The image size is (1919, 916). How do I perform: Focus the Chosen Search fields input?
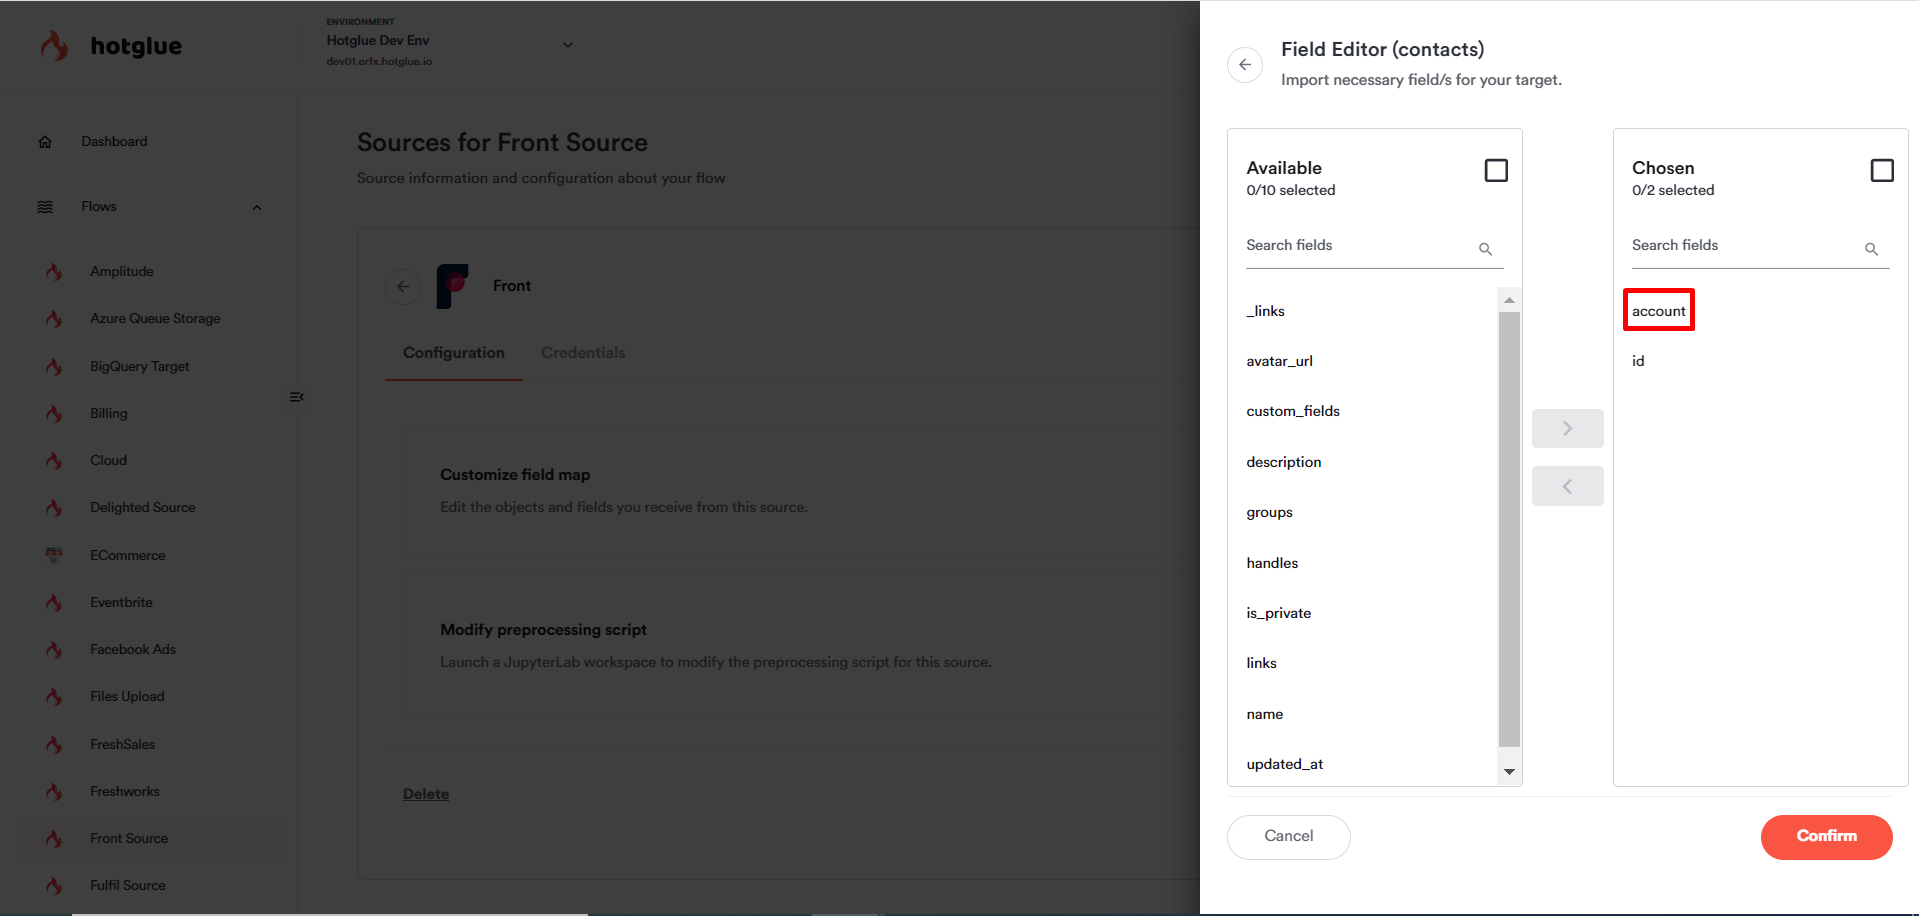(x=1760, y=246)
